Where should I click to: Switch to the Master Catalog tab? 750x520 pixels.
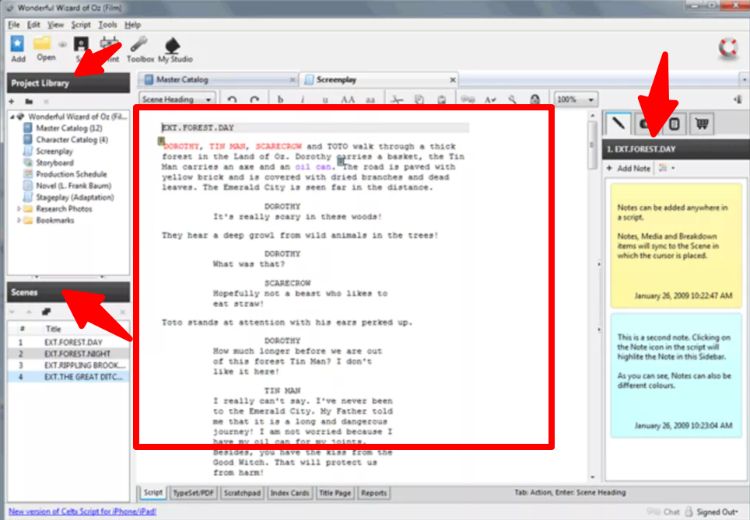pos(218,79)
